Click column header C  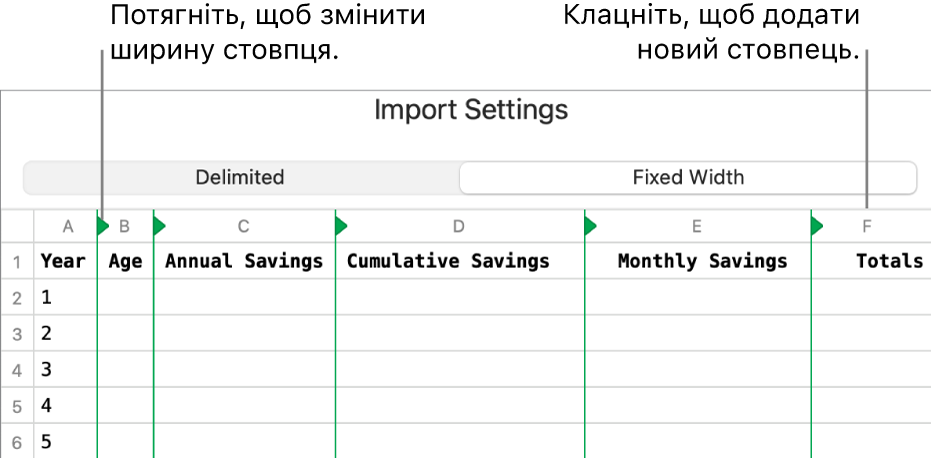coord(244,227)
